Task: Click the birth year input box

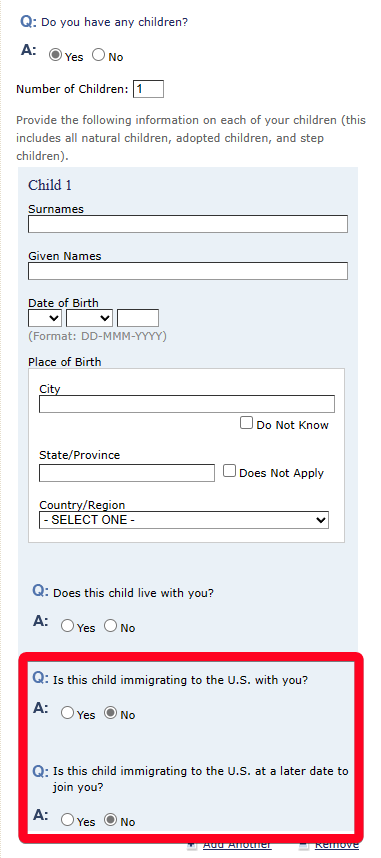Action: click(138, 318)
